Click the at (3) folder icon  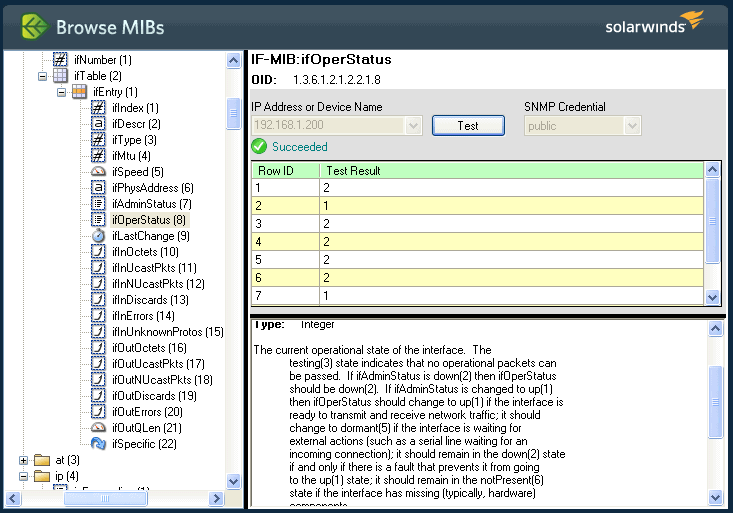42,460
